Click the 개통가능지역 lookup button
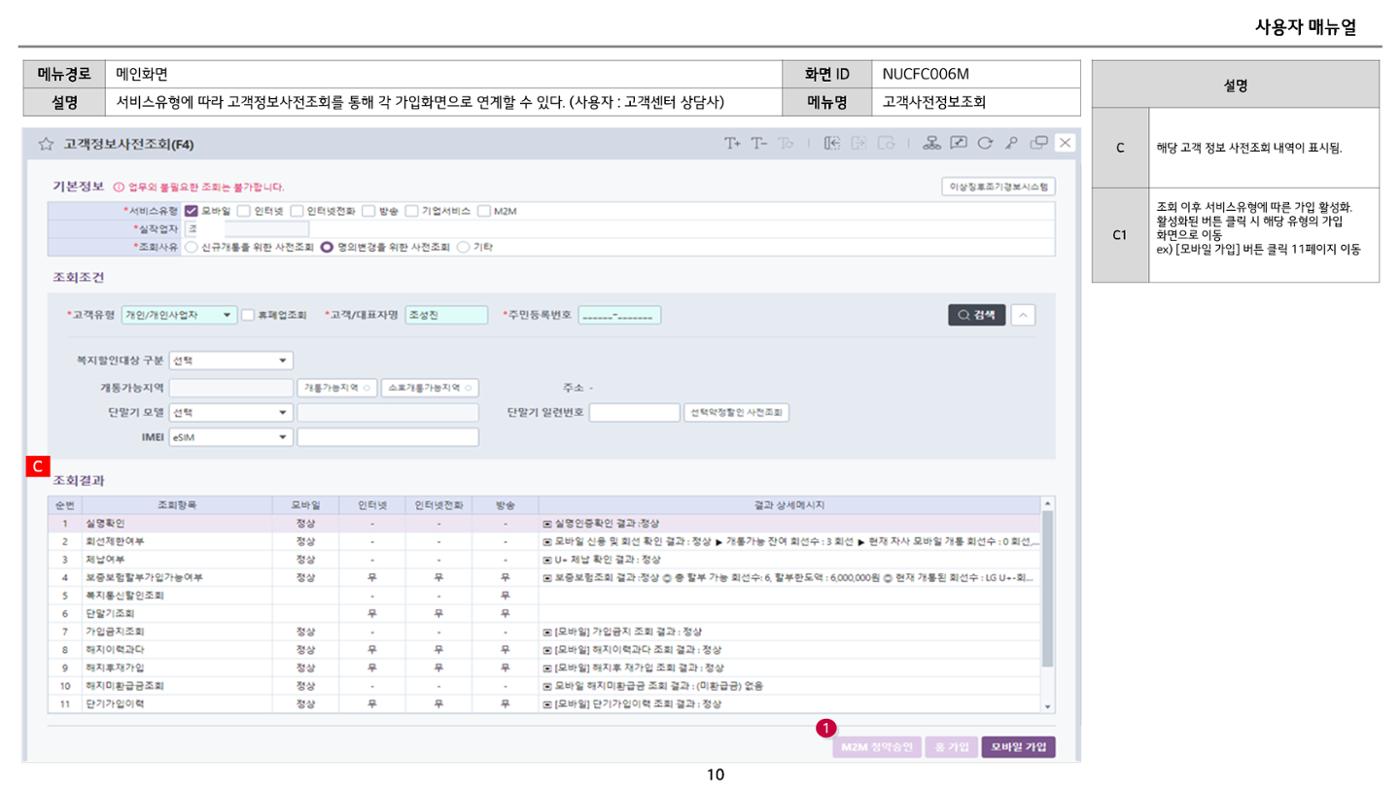The image size is (1400, 788). tap(335, 387)
